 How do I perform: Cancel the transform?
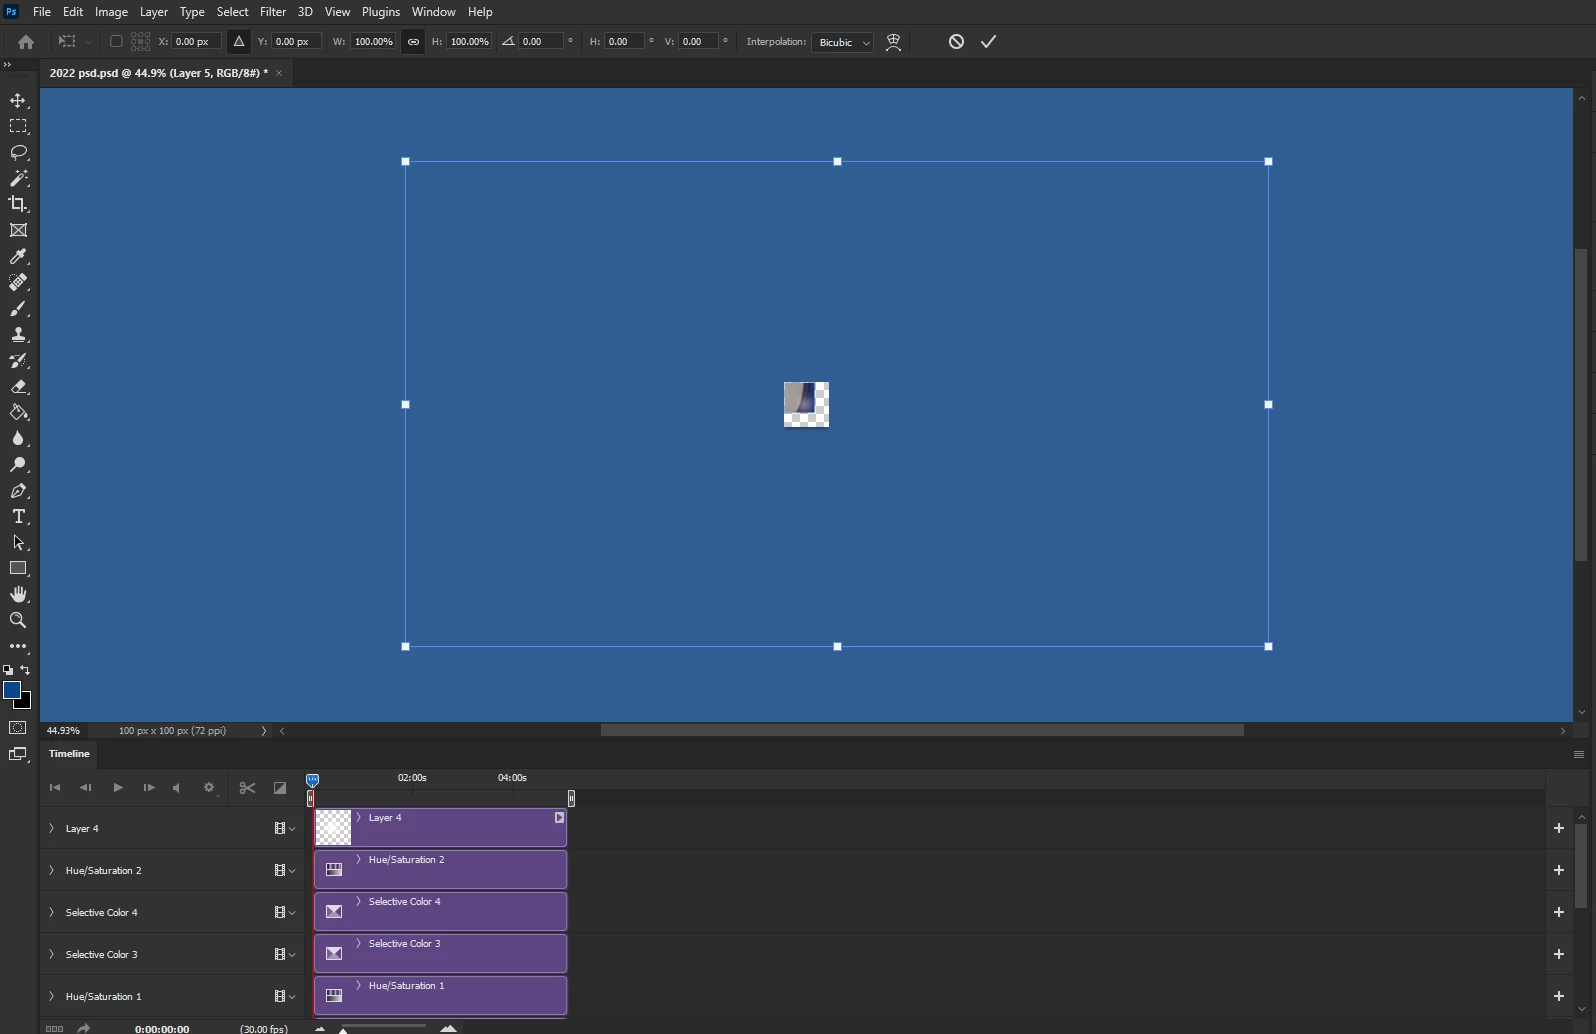point(957,42)
